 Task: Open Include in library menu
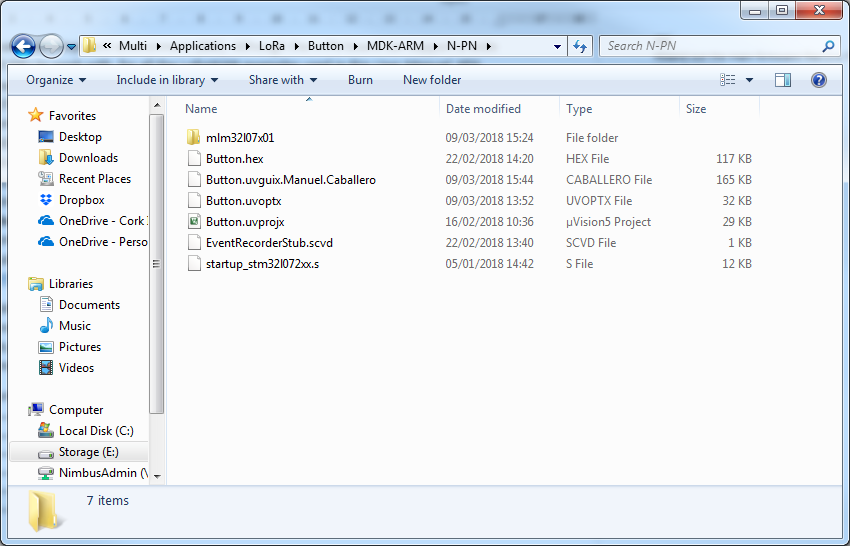[167, 80]
